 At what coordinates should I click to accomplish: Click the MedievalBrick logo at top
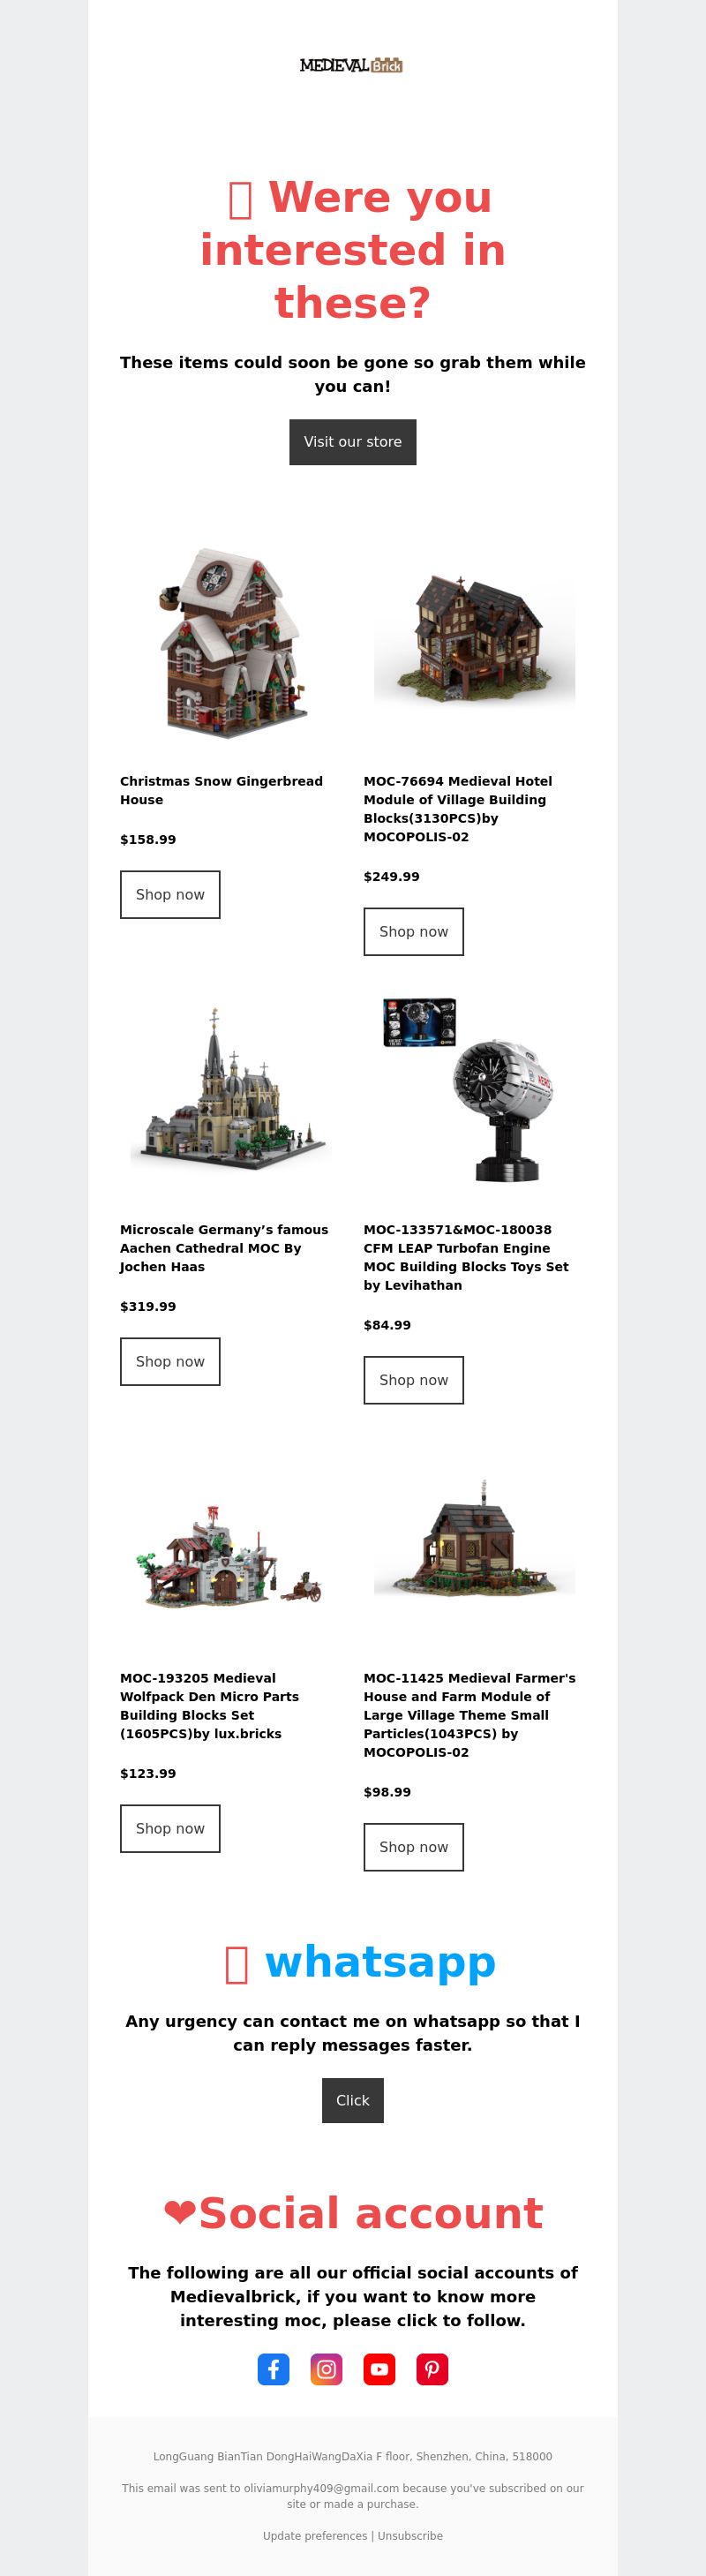click(x=352, y=65)
